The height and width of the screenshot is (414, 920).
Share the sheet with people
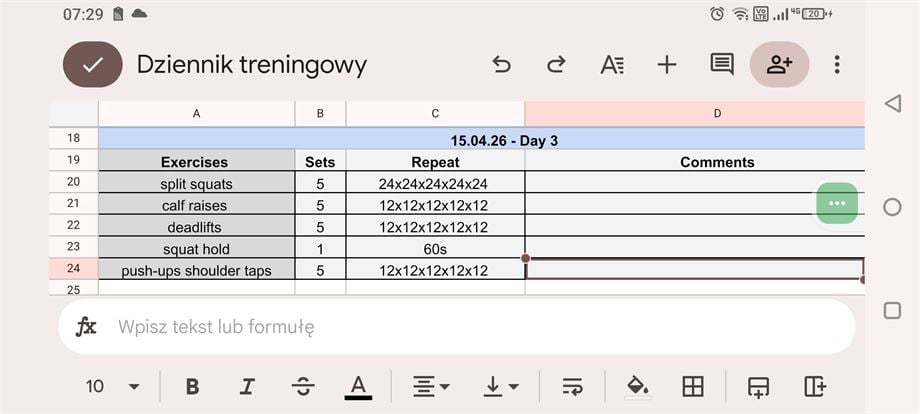pyautogui.click(x=779, y=65)
